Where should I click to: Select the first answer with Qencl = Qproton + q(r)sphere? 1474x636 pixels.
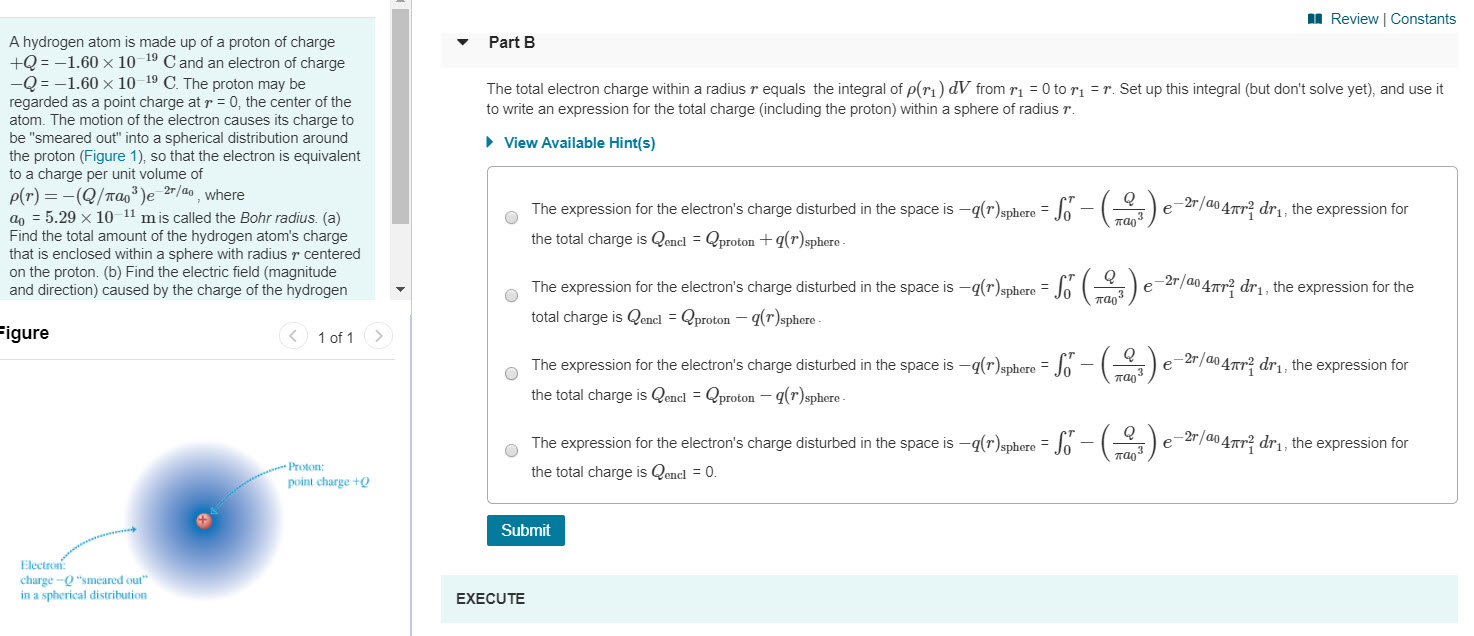coord(511,217)
